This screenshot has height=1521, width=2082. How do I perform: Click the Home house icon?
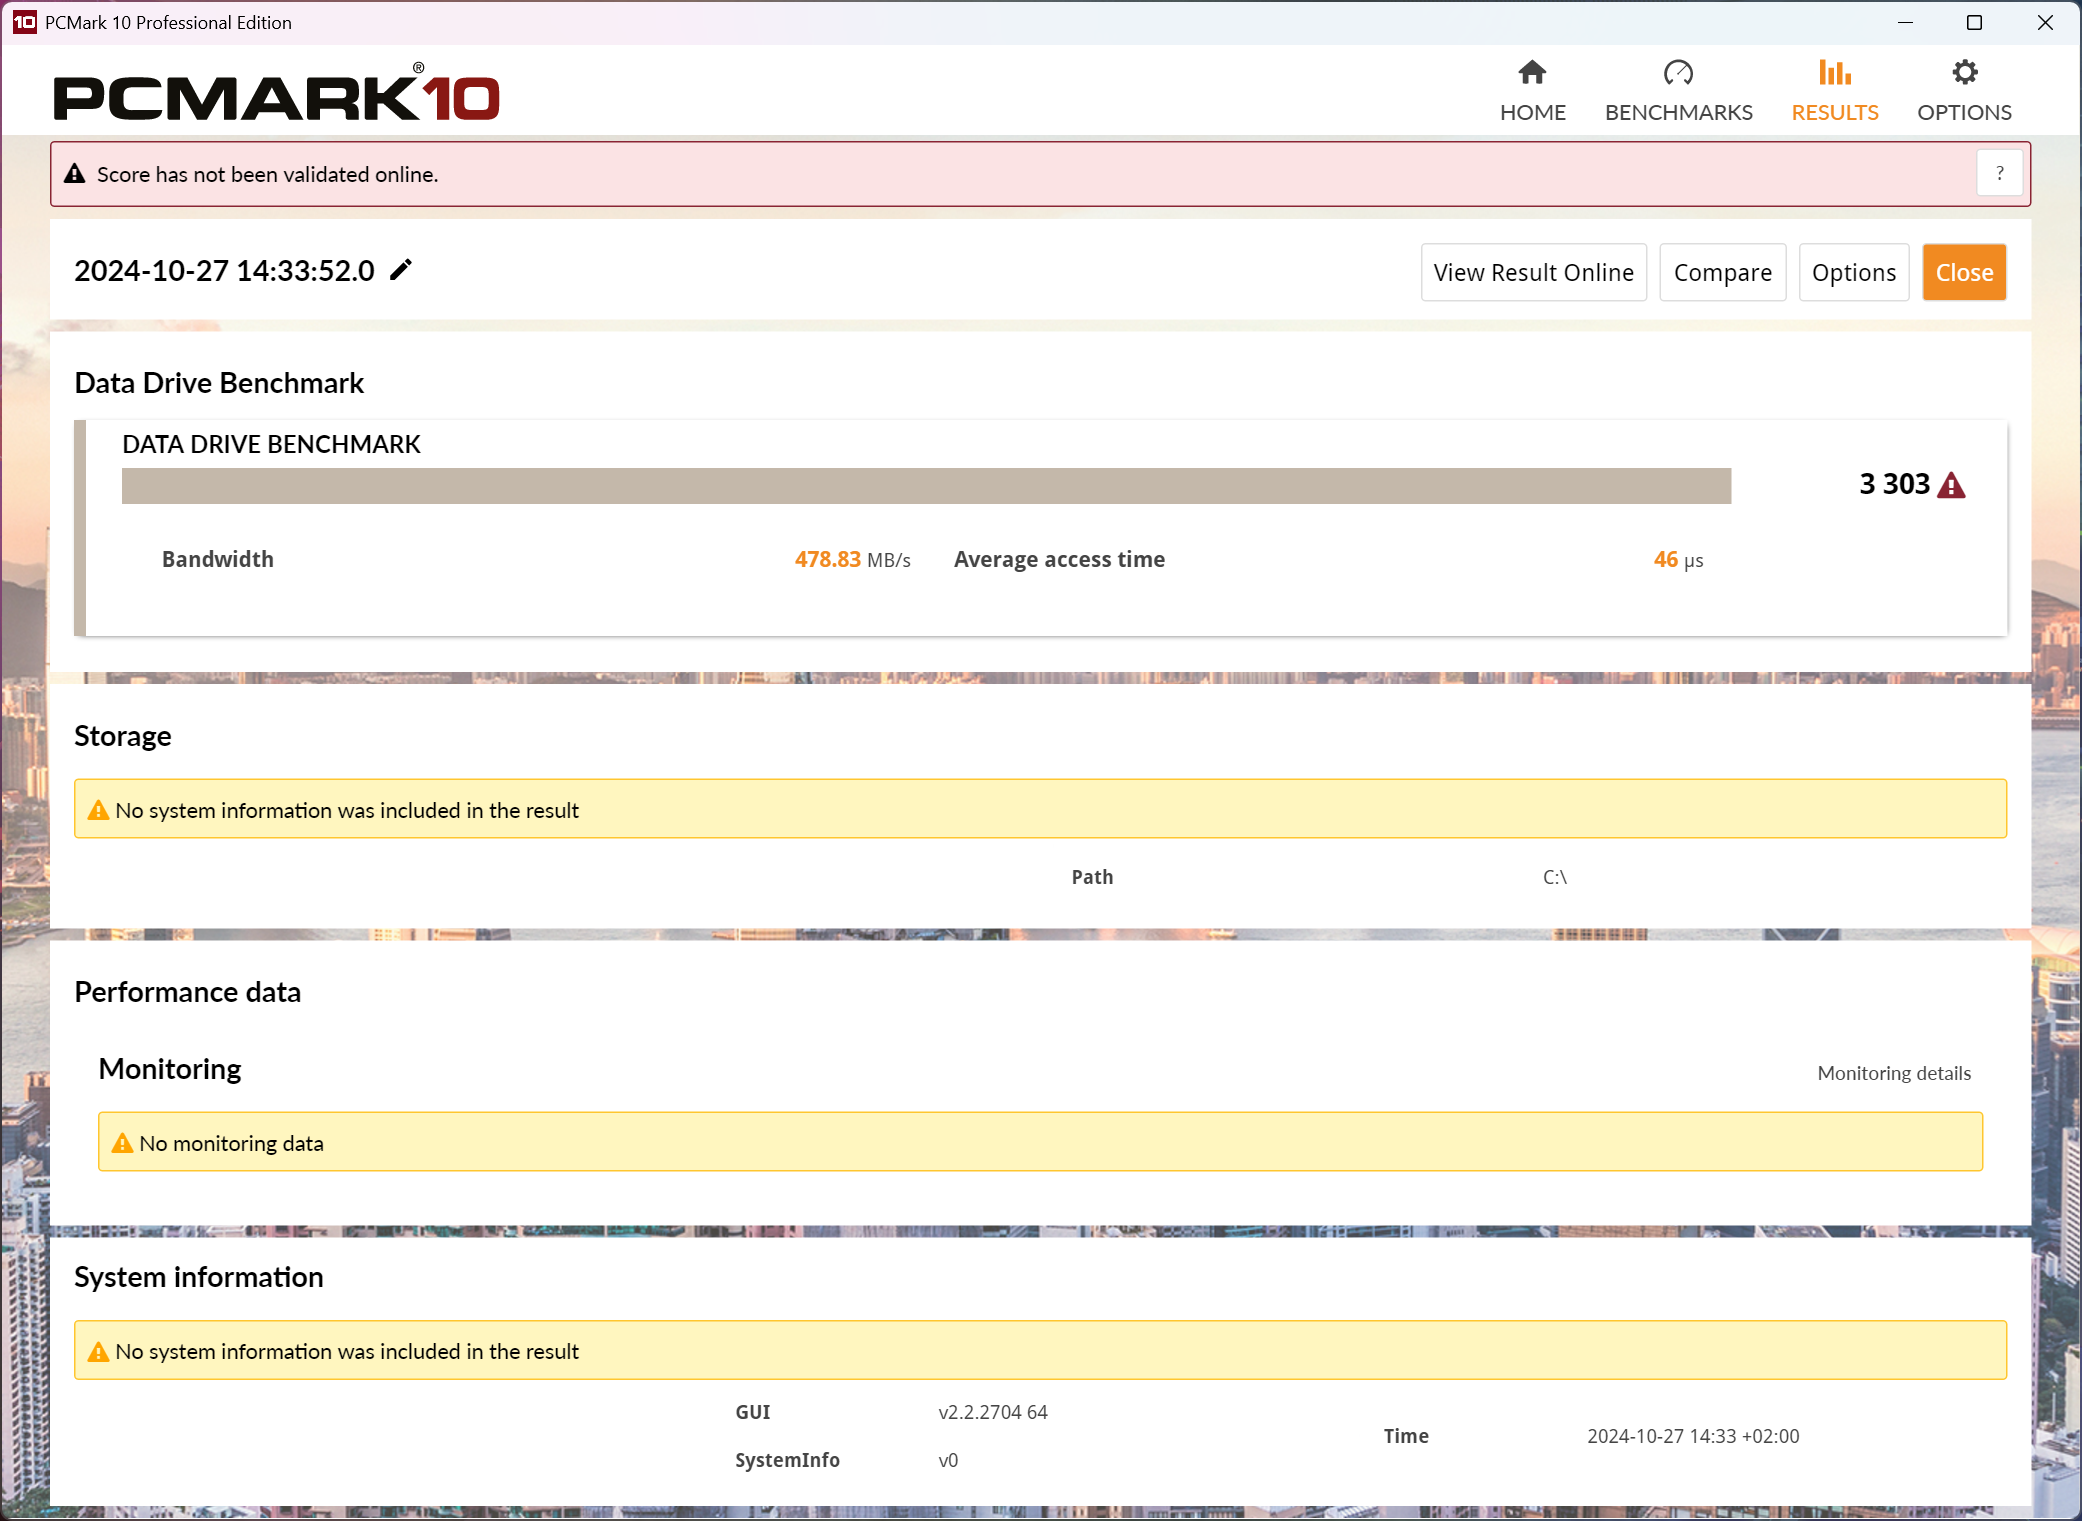1532,72
